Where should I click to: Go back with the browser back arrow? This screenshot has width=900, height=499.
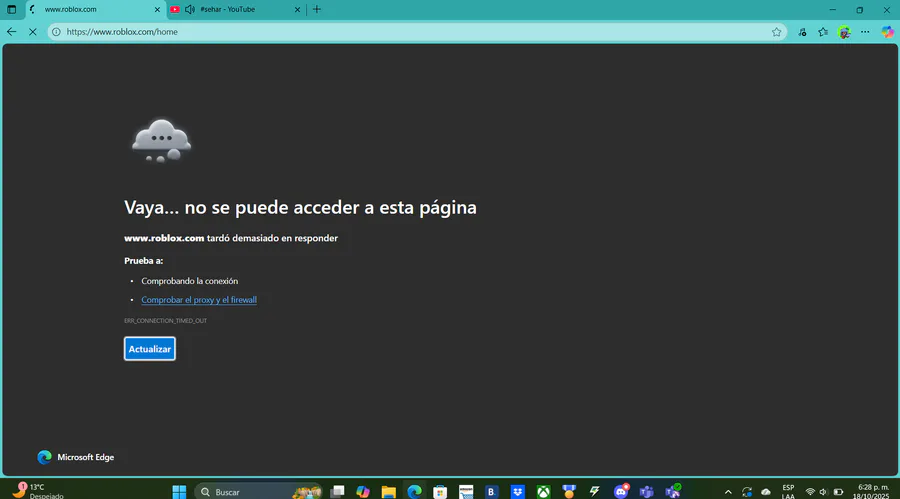[11, 32]
